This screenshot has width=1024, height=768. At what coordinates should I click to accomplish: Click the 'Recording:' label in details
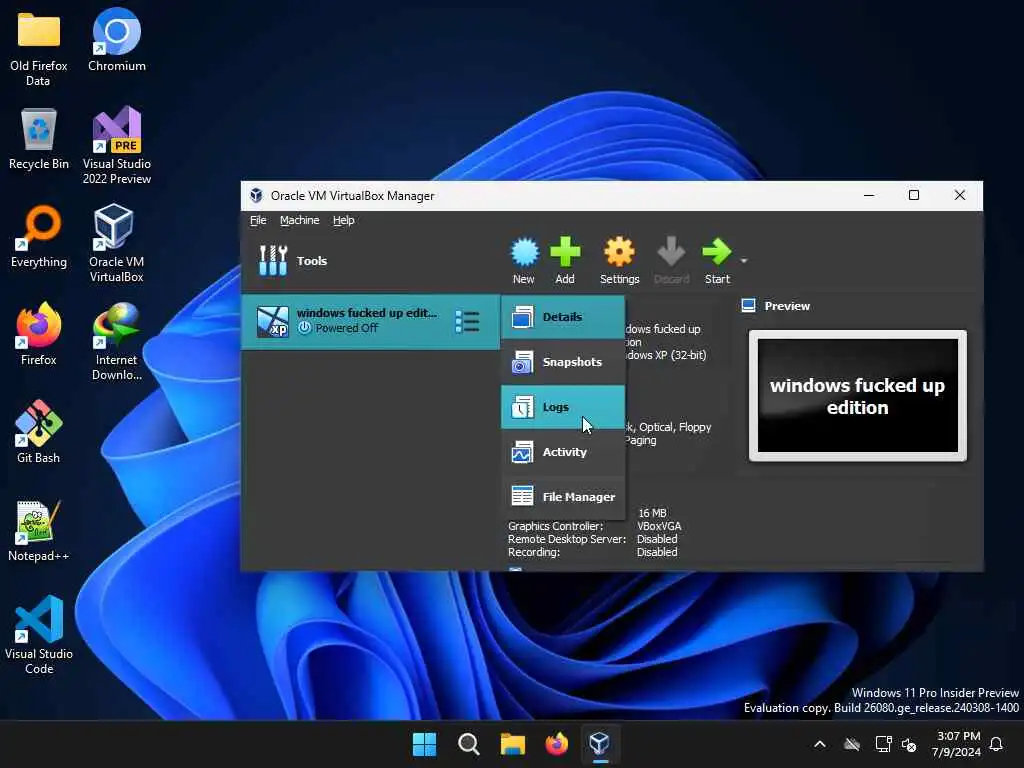(534, 552)
